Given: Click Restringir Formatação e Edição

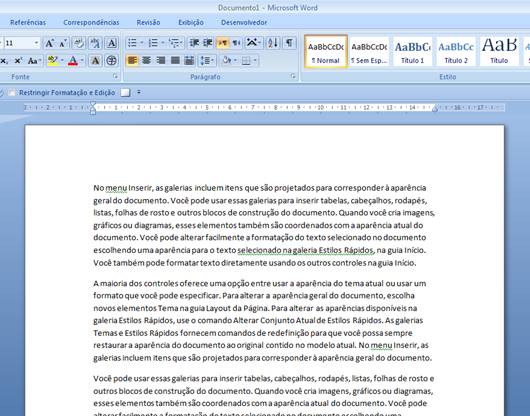Looking at the screenshot, I should pos(67,93).
